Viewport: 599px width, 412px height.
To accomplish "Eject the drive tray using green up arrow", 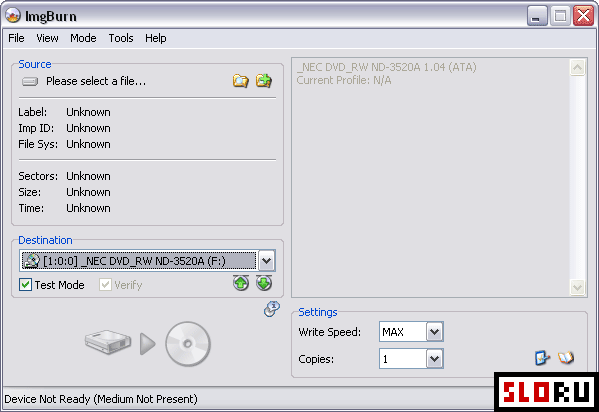I will [241, 283].
